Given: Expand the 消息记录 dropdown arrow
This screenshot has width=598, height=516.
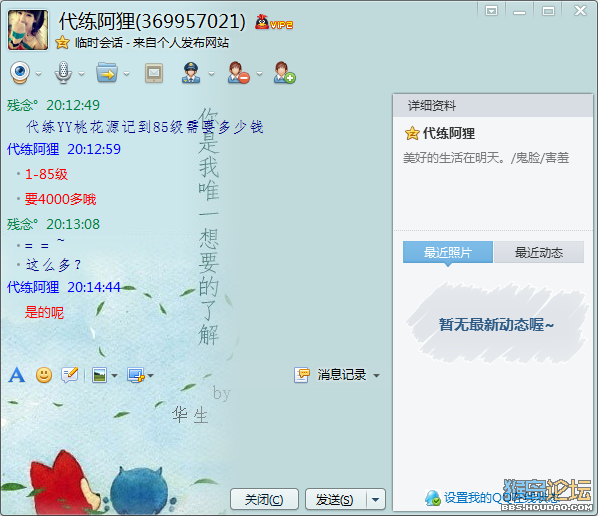Looking at the screenshot, I should [377, 376].
